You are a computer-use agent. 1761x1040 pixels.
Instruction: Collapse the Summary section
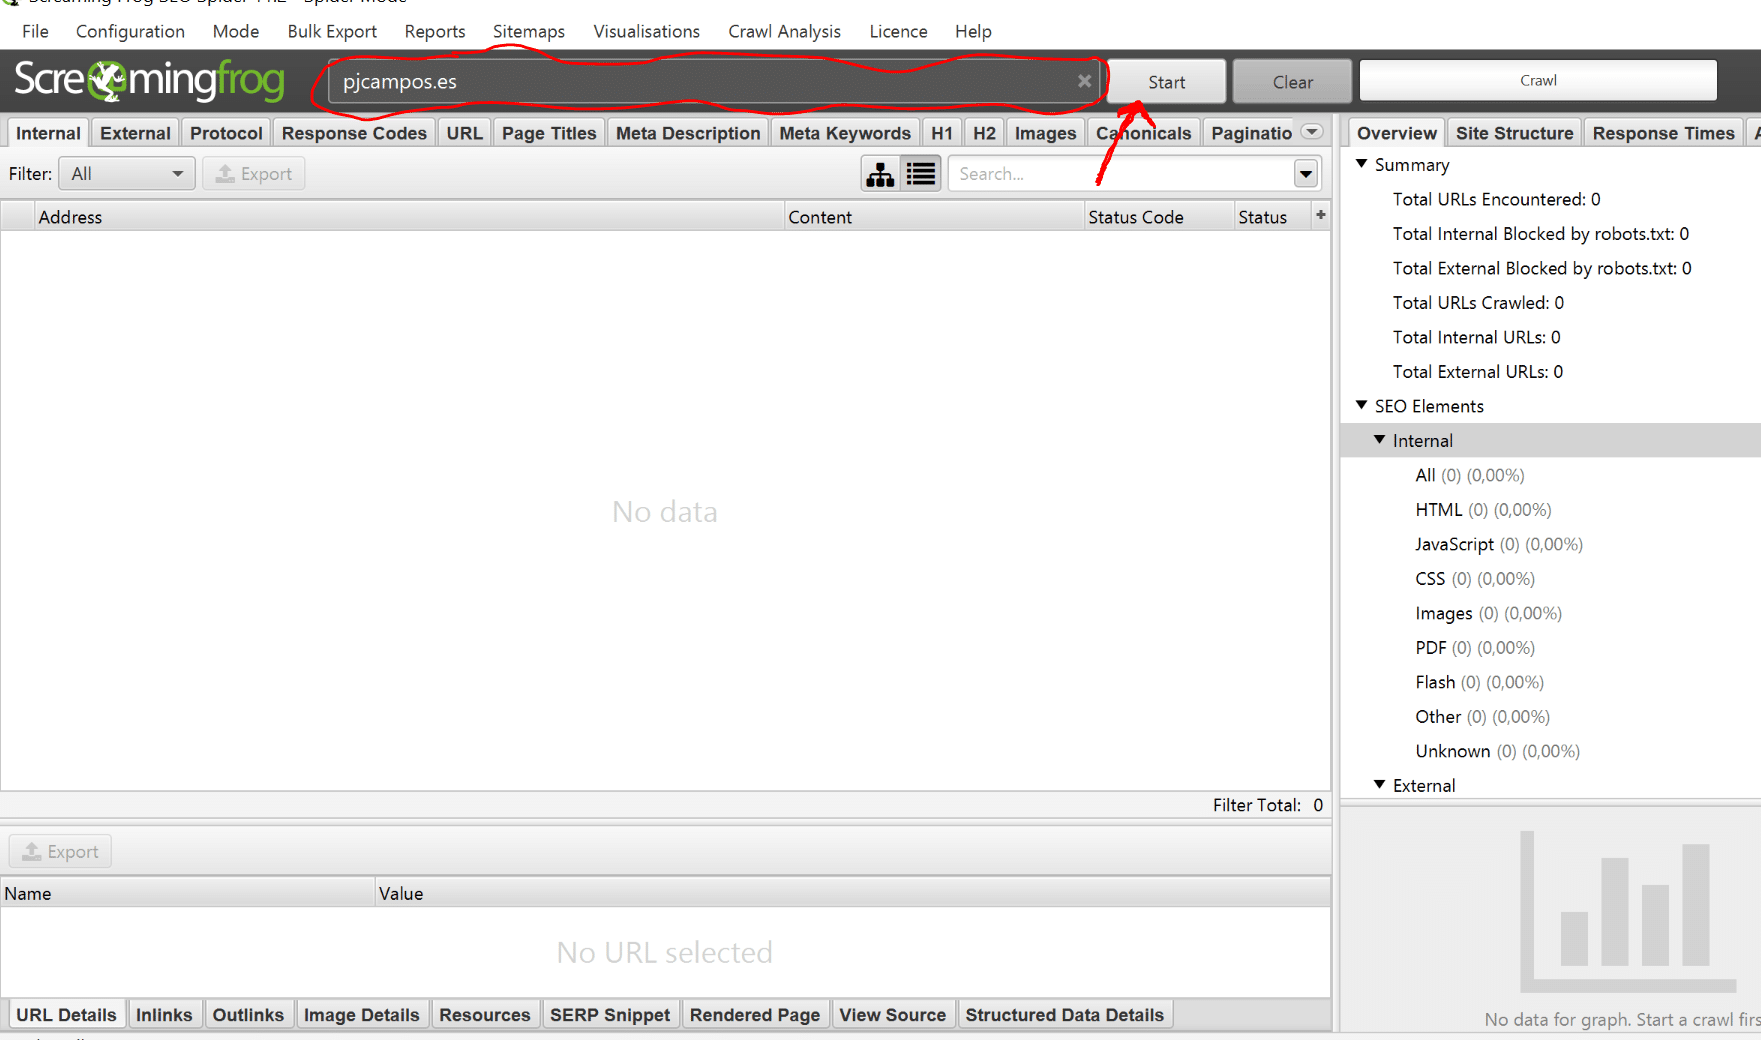point(1361,164)
